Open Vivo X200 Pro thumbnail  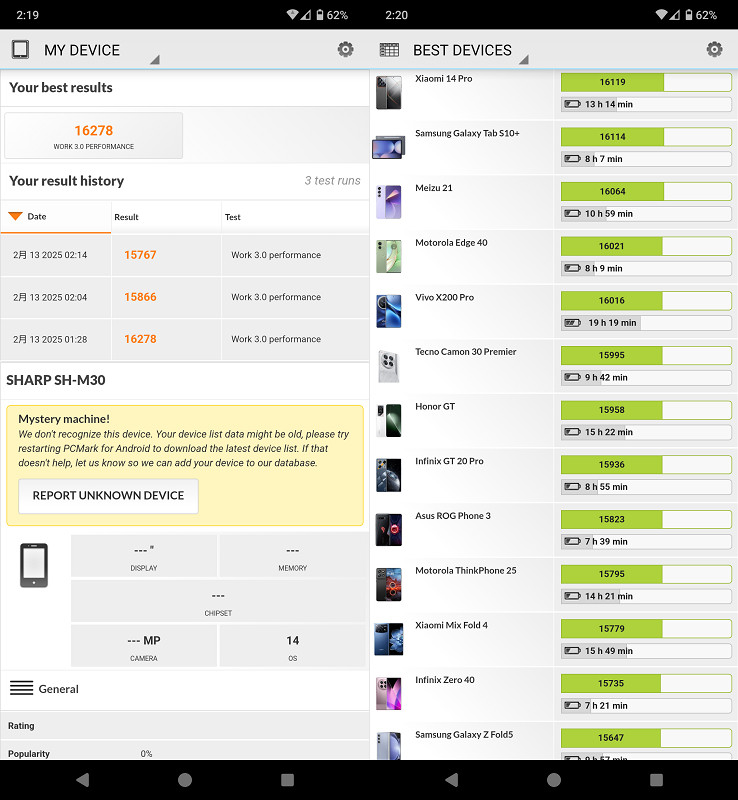click(389, 311)
